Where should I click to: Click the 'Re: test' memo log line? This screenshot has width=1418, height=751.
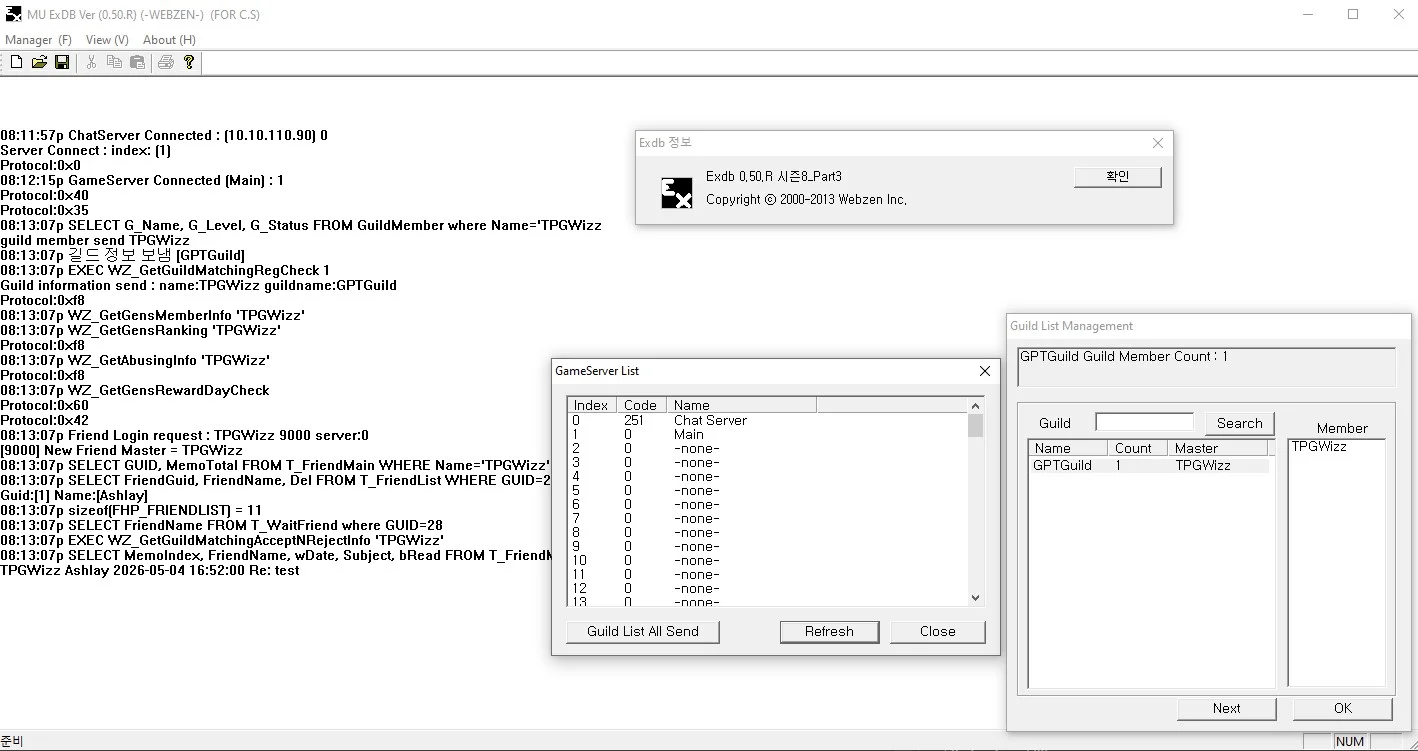(x=150, y=570)
